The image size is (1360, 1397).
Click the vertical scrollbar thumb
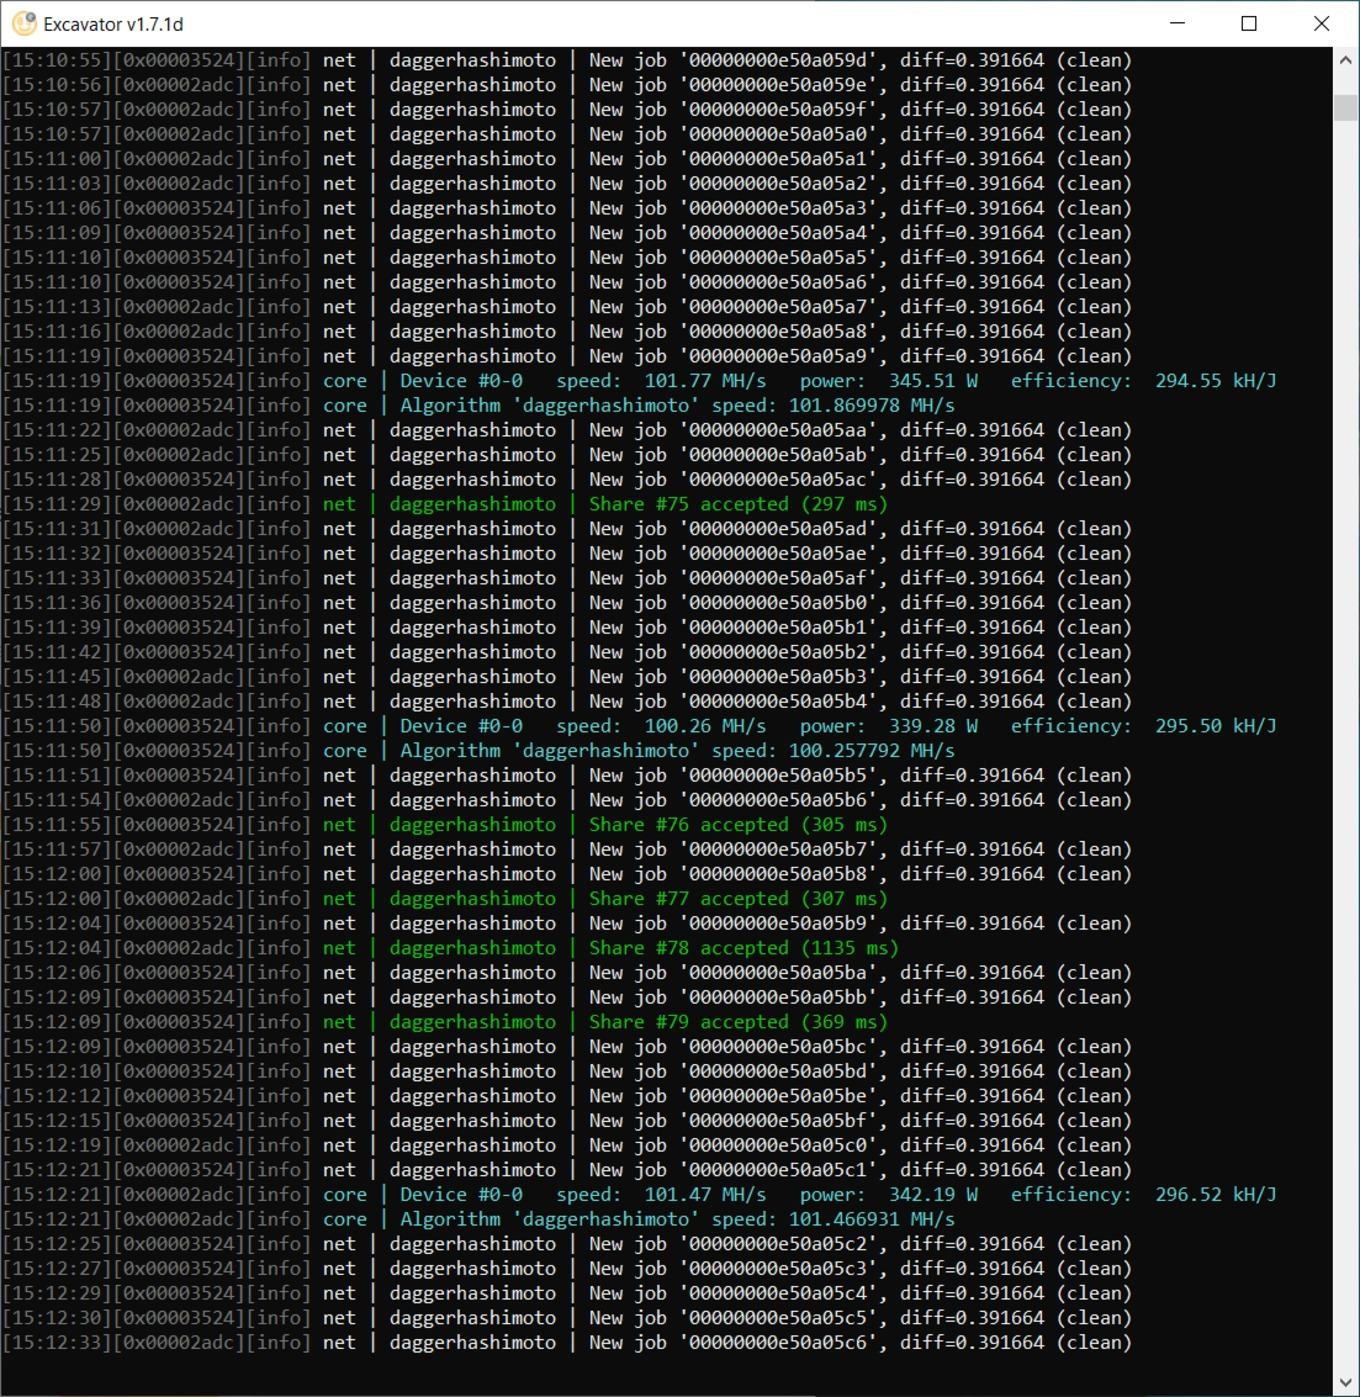(1346, 107)
